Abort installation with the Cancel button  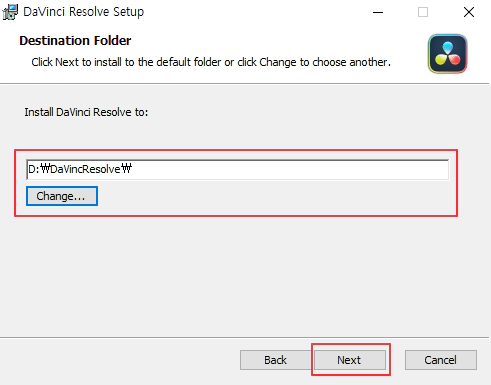point(441,360)
